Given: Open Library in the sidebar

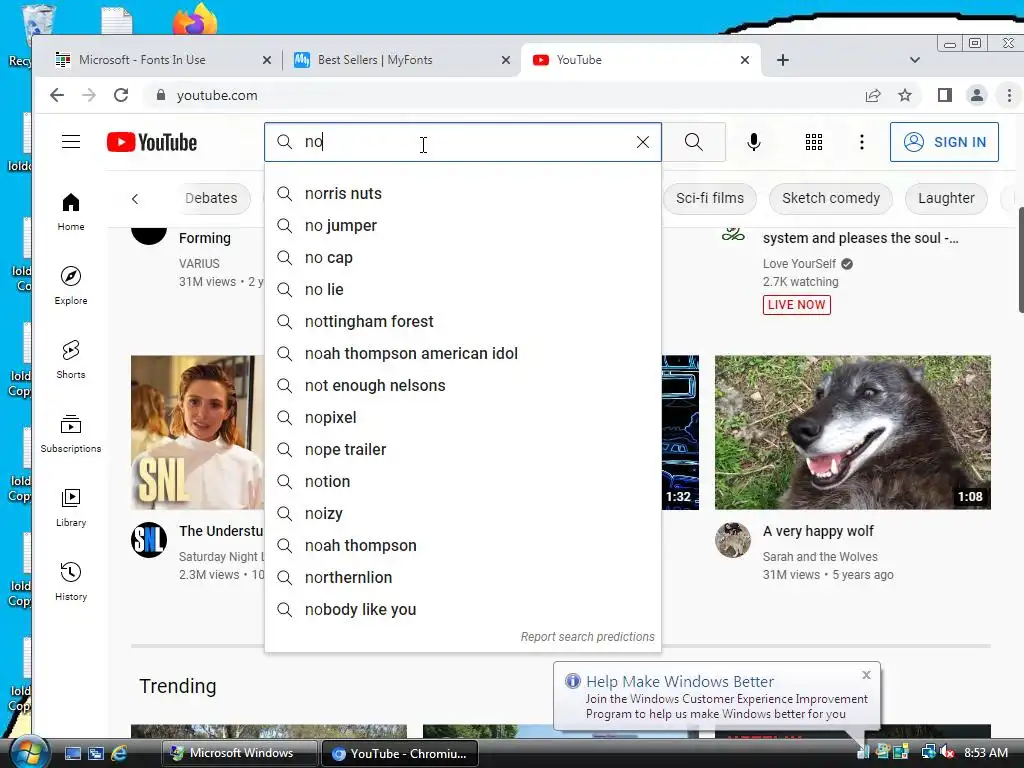Looking at the screenshot, I should click(x=71, y=508).
